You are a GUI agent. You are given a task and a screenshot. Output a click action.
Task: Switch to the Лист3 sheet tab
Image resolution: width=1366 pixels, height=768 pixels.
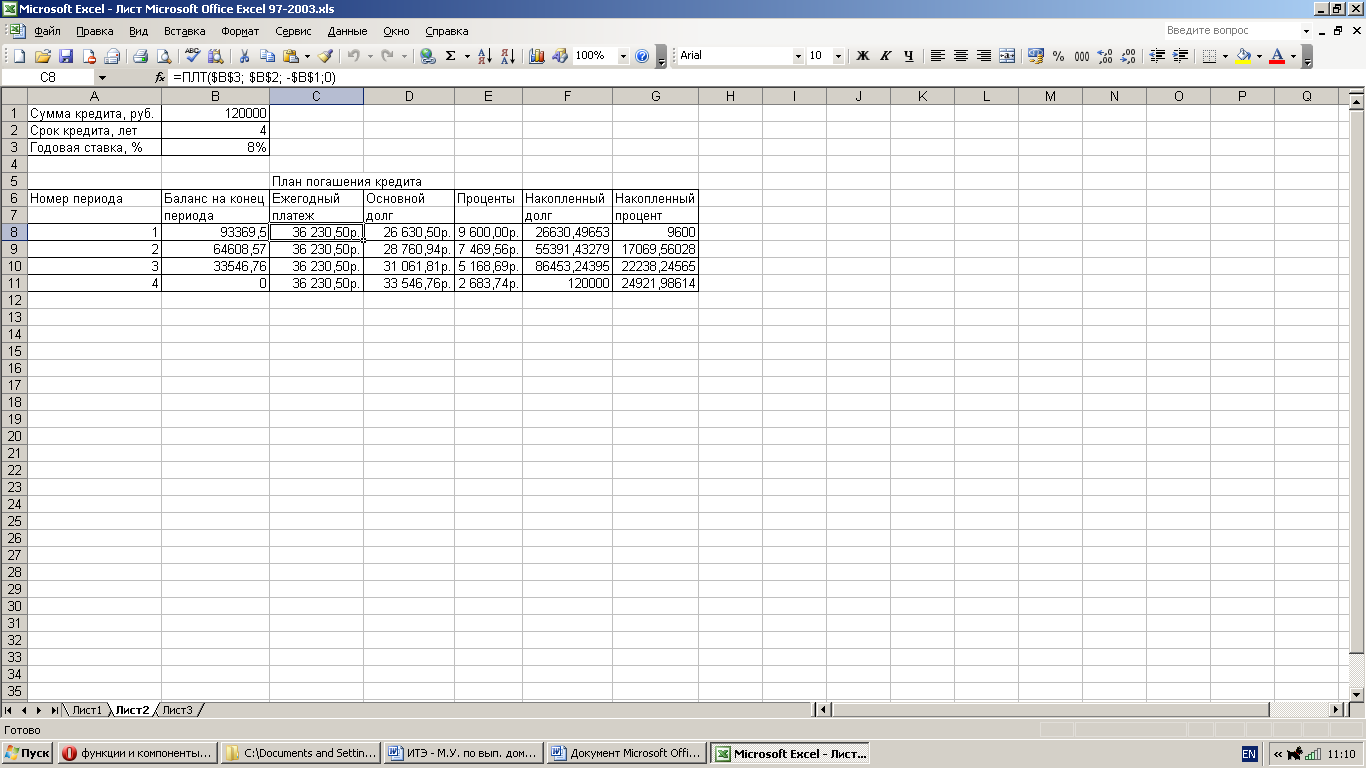click(x=177, y=710)
